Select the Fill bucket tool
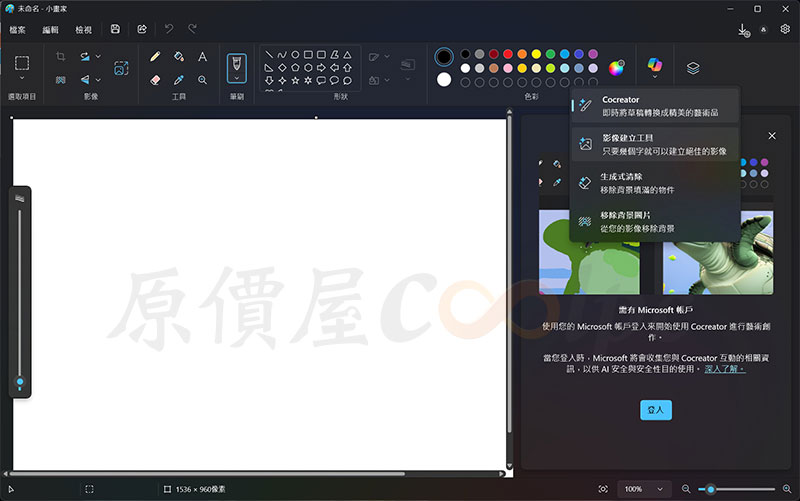 click(178, 57)
